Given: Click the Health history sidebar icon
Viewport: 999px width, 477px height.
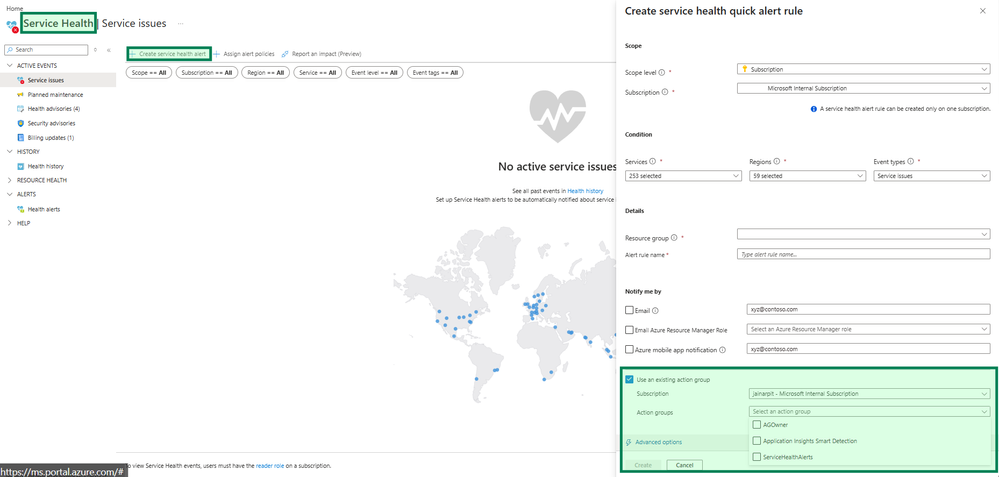Looking at the screenshot, I should point(21,166).
